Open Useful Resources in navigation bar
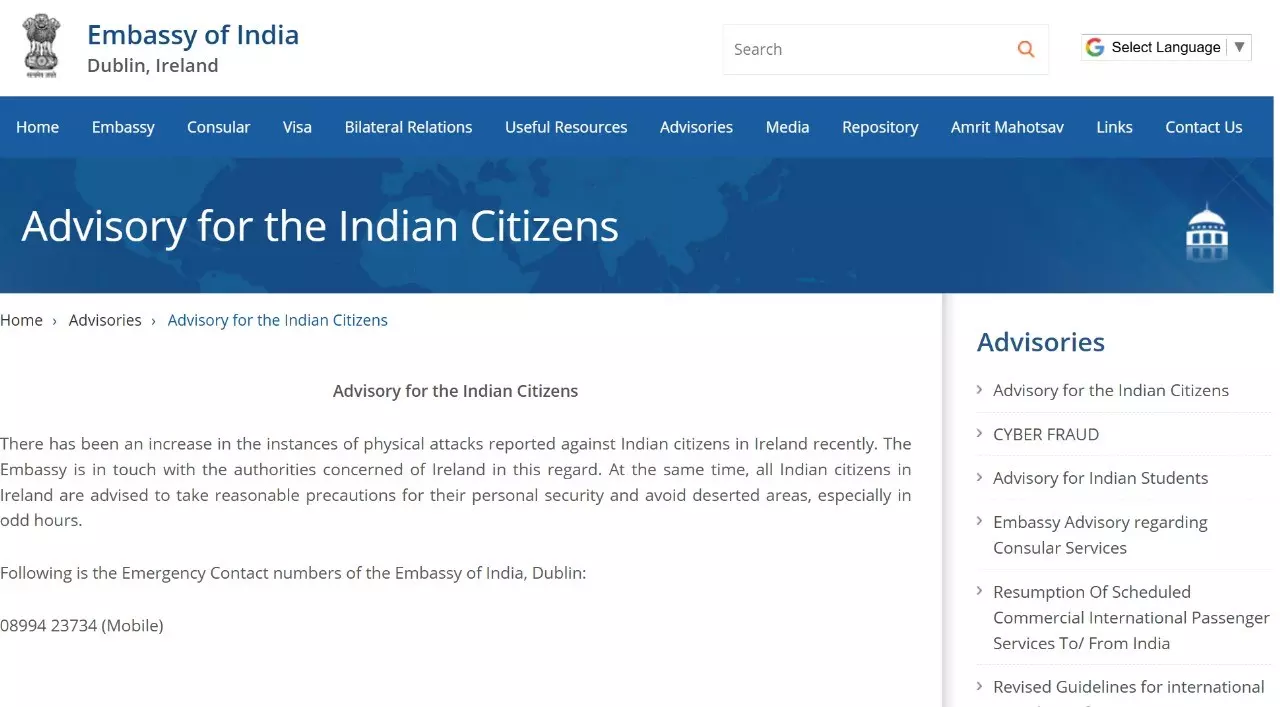 click(566, 127)
